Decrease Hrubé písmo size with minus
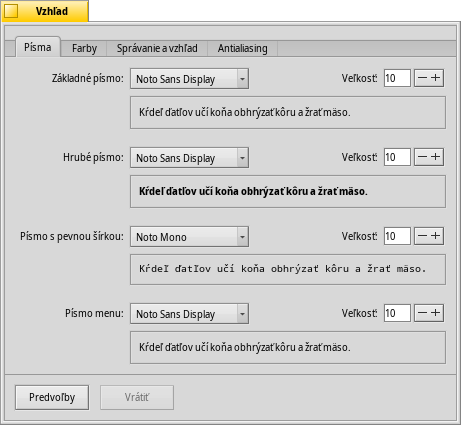 [x=422, y=157]
